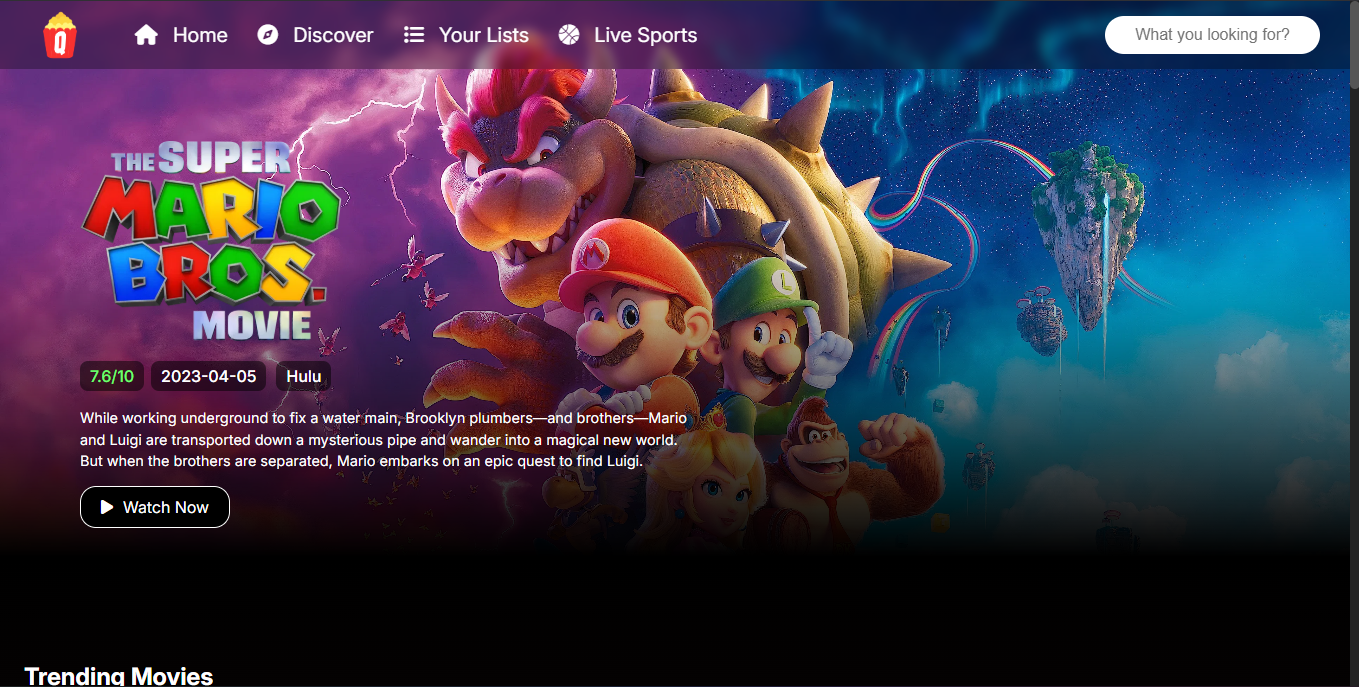Click the 2023-04-05 release date badge
The height and width of the screenshot is (687, 1359).
coord(209,377)
